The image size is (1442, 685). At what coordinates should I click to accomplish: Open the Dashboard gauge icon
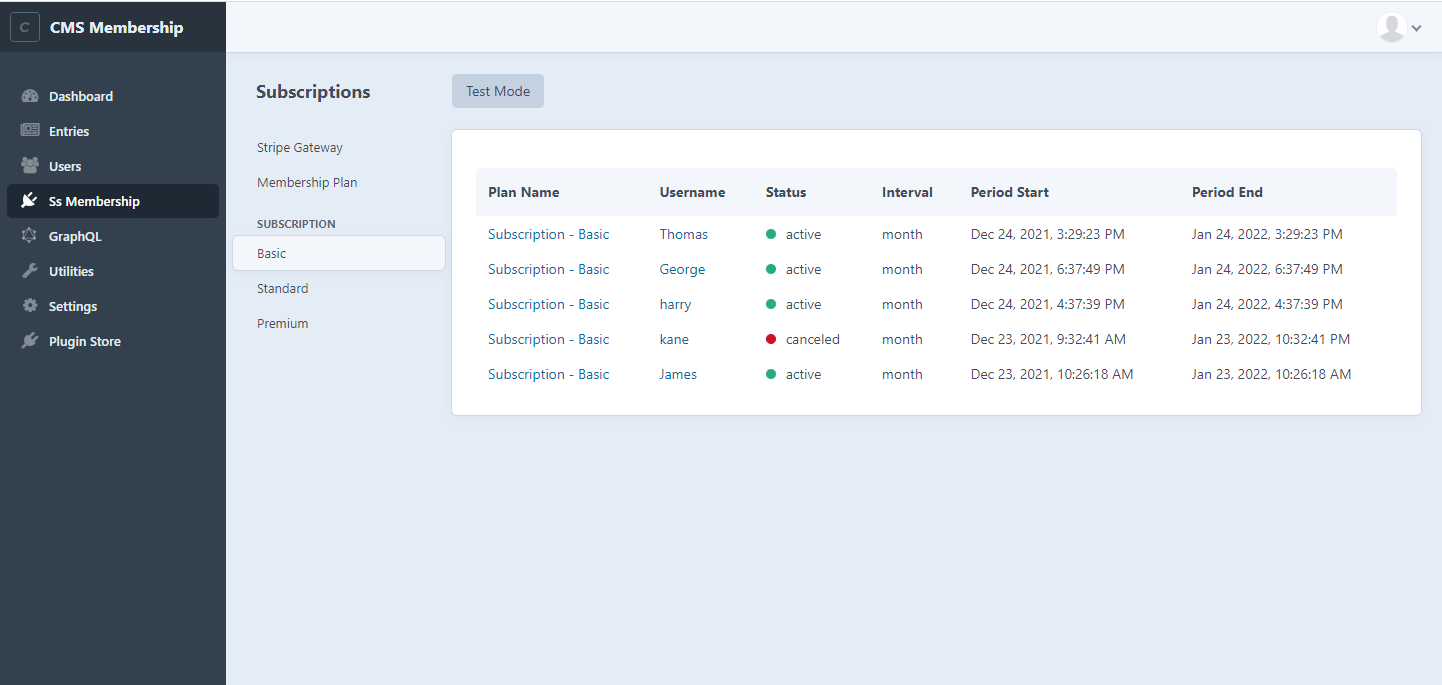(x=30, y=96)
